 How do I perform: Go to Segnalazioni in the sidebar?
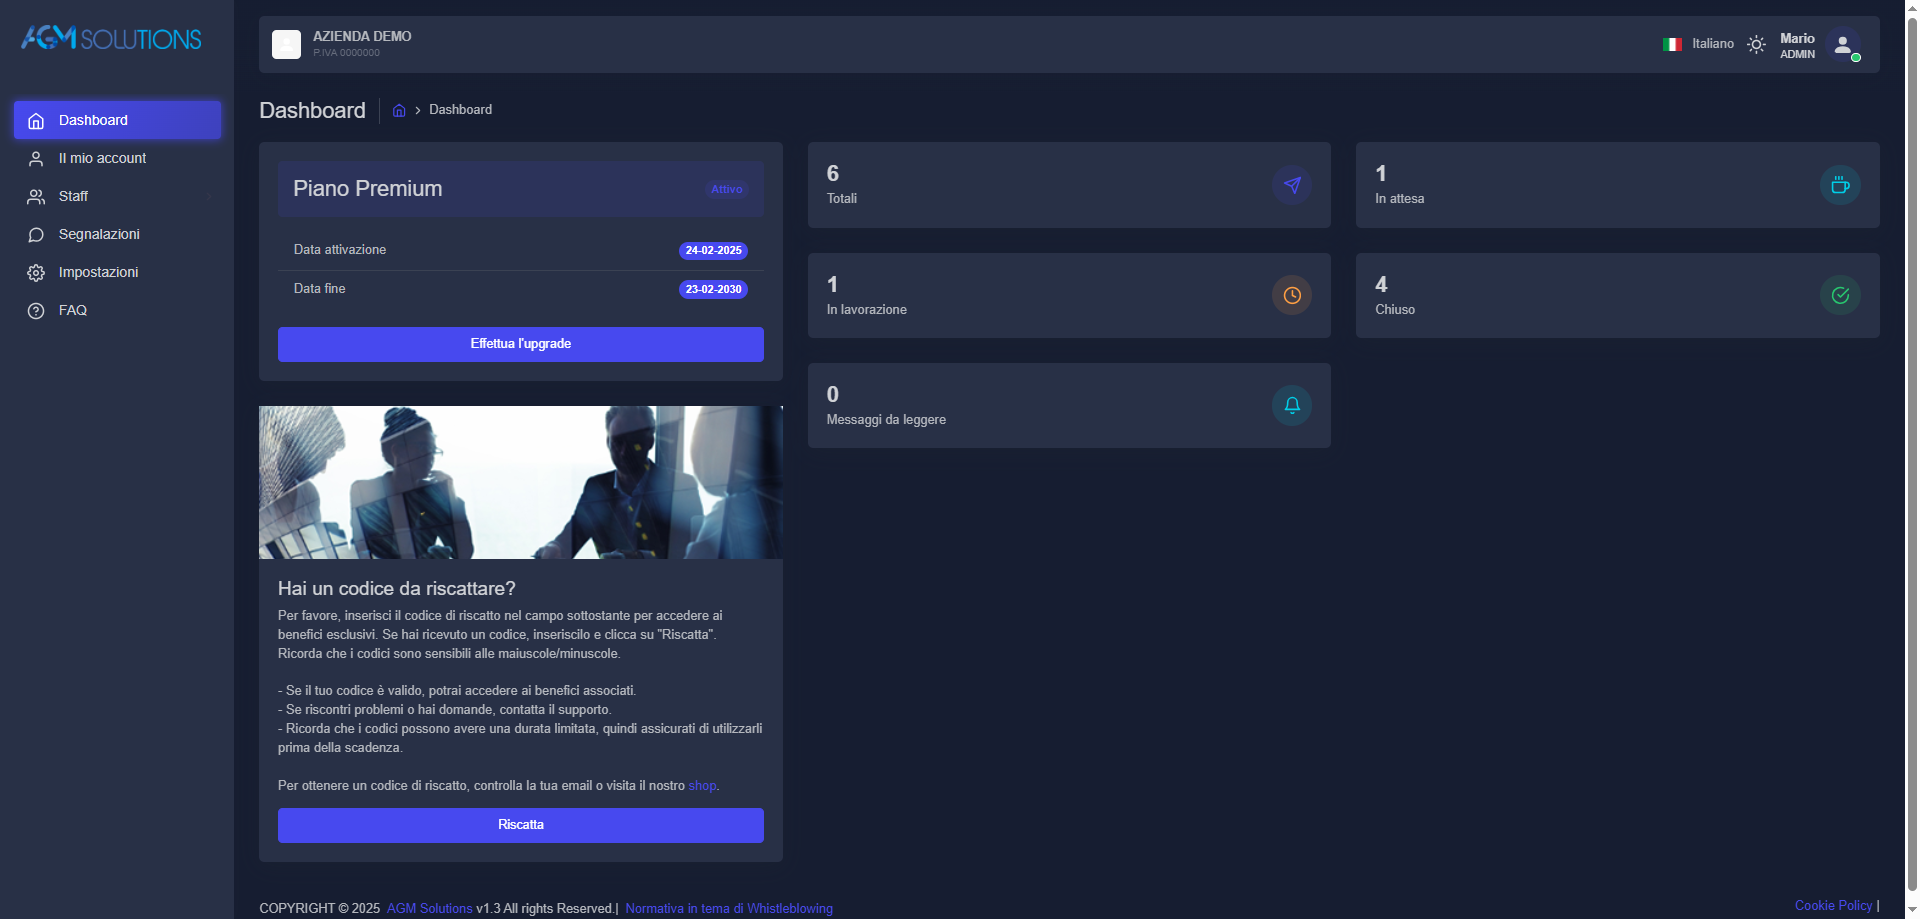coord(99,235)
